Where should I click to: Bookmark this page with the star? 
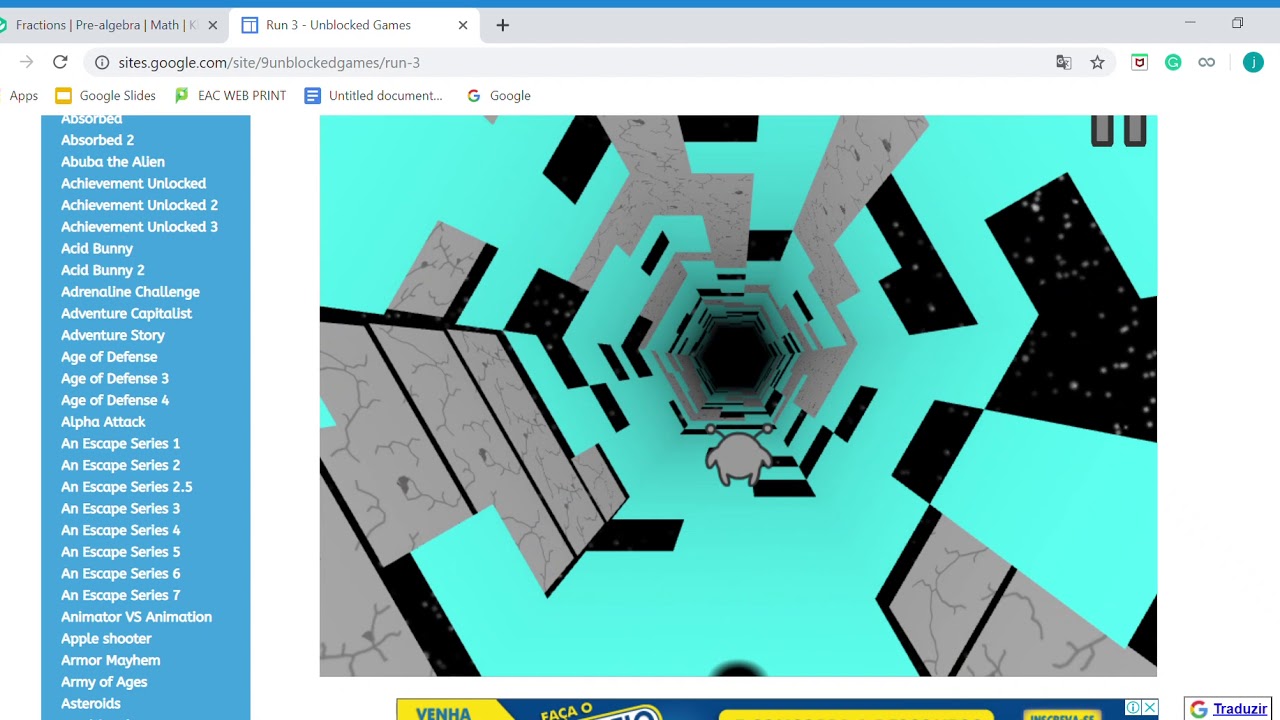[x=1097, y=62]
